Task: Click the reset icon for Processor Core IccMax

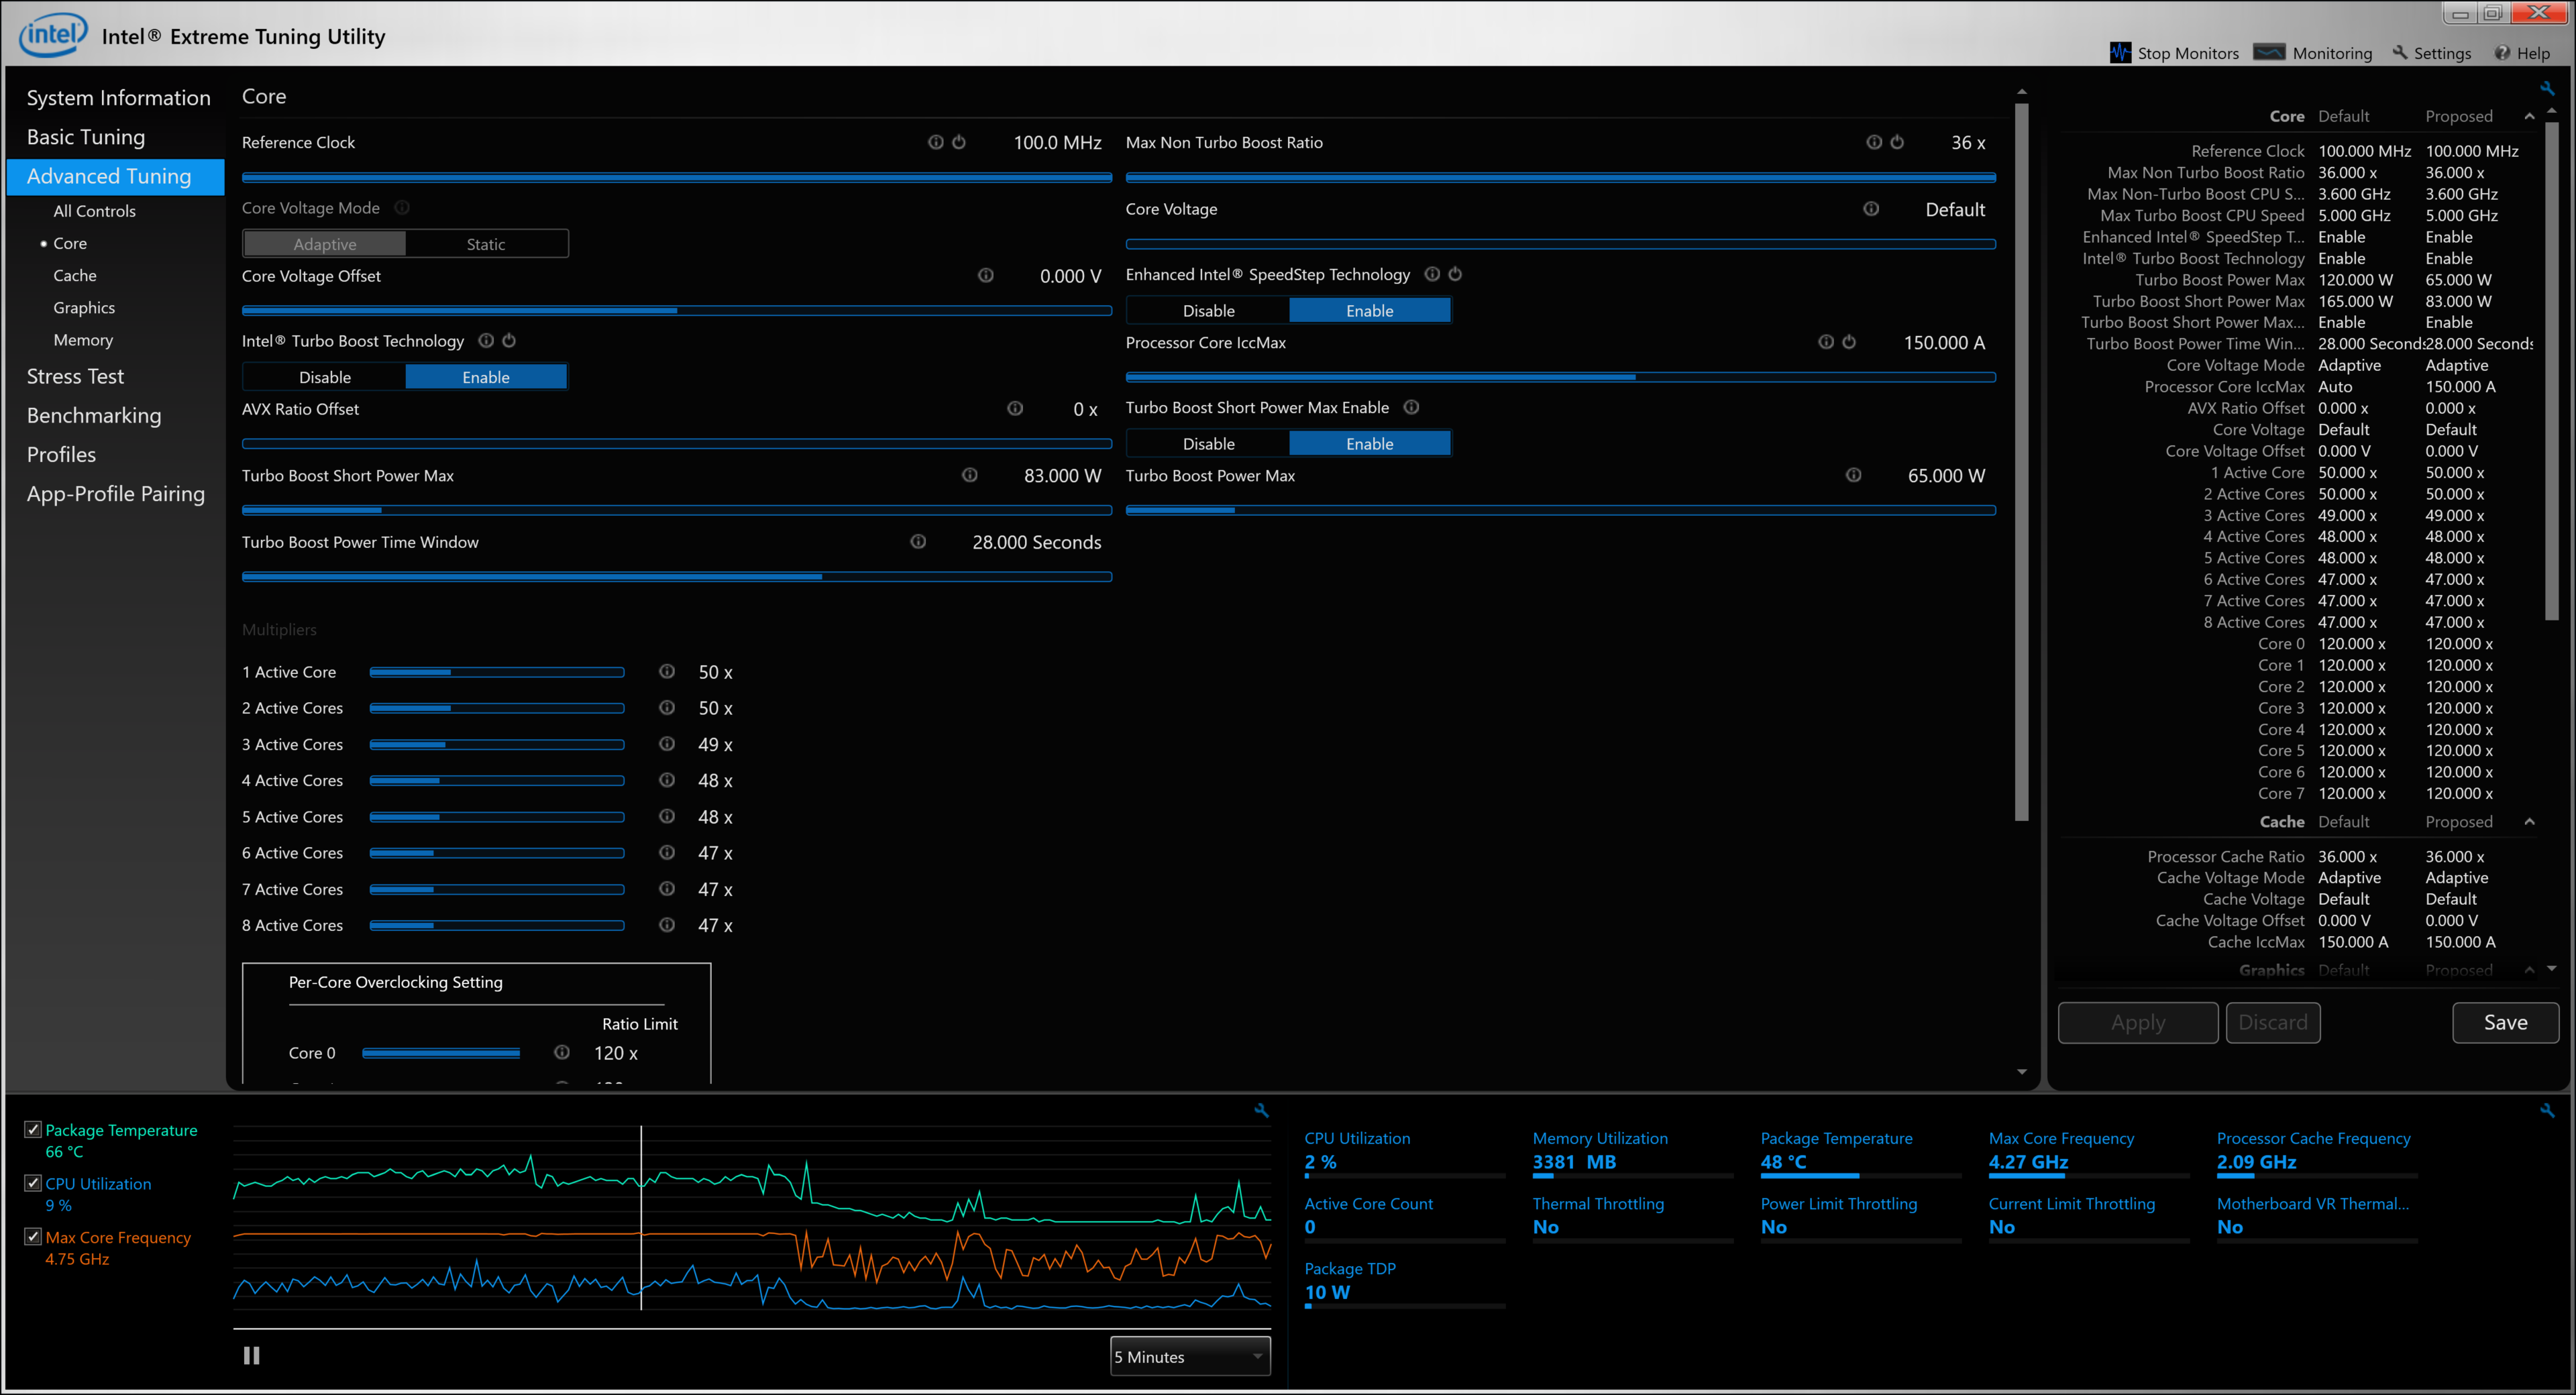Action: click(1849, 342)
